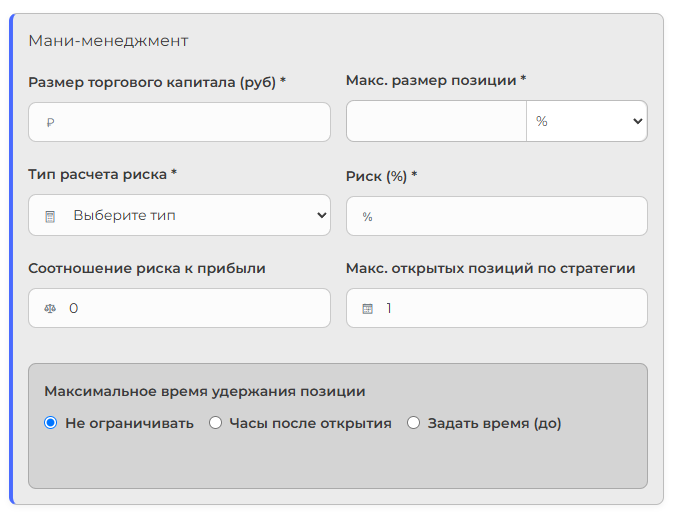This screenshot has width=677, height=515.
Task: Click the calculator icon in risk type selector
Action: pyautogui.click(x=50, y=216)
